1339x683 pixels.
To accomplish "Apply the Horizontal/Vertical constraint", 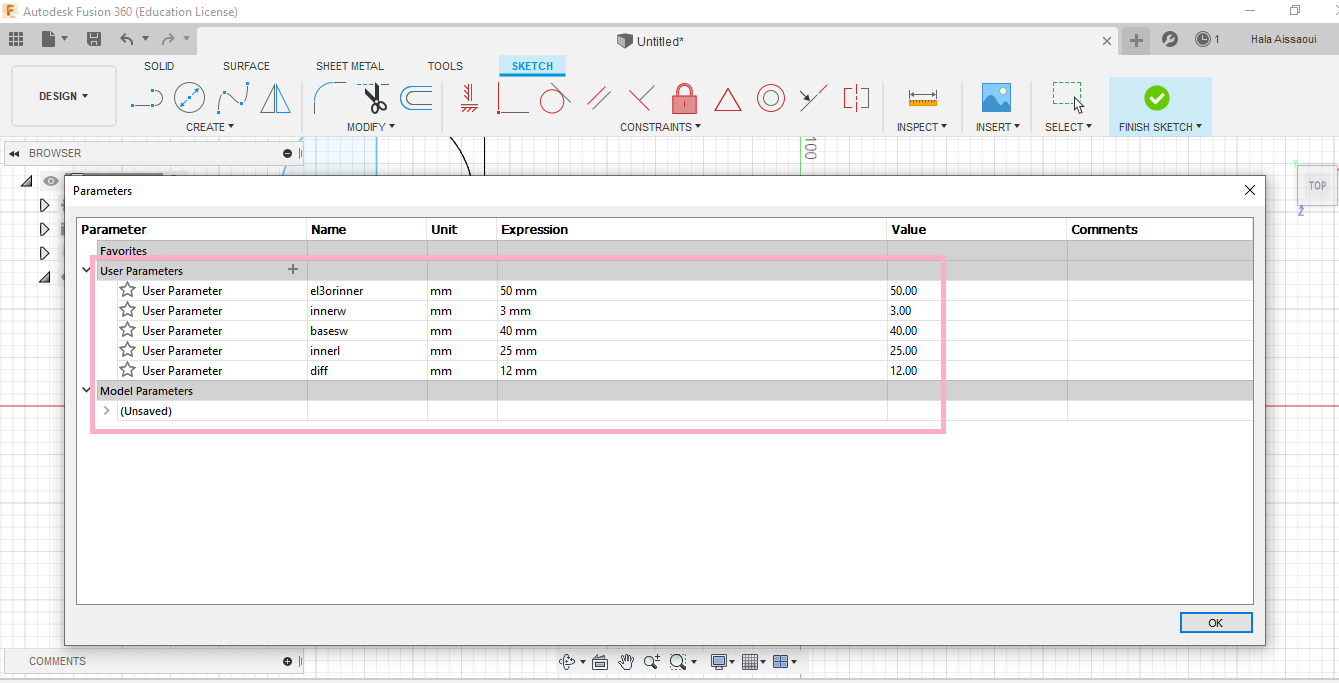I will pos(469,98).
